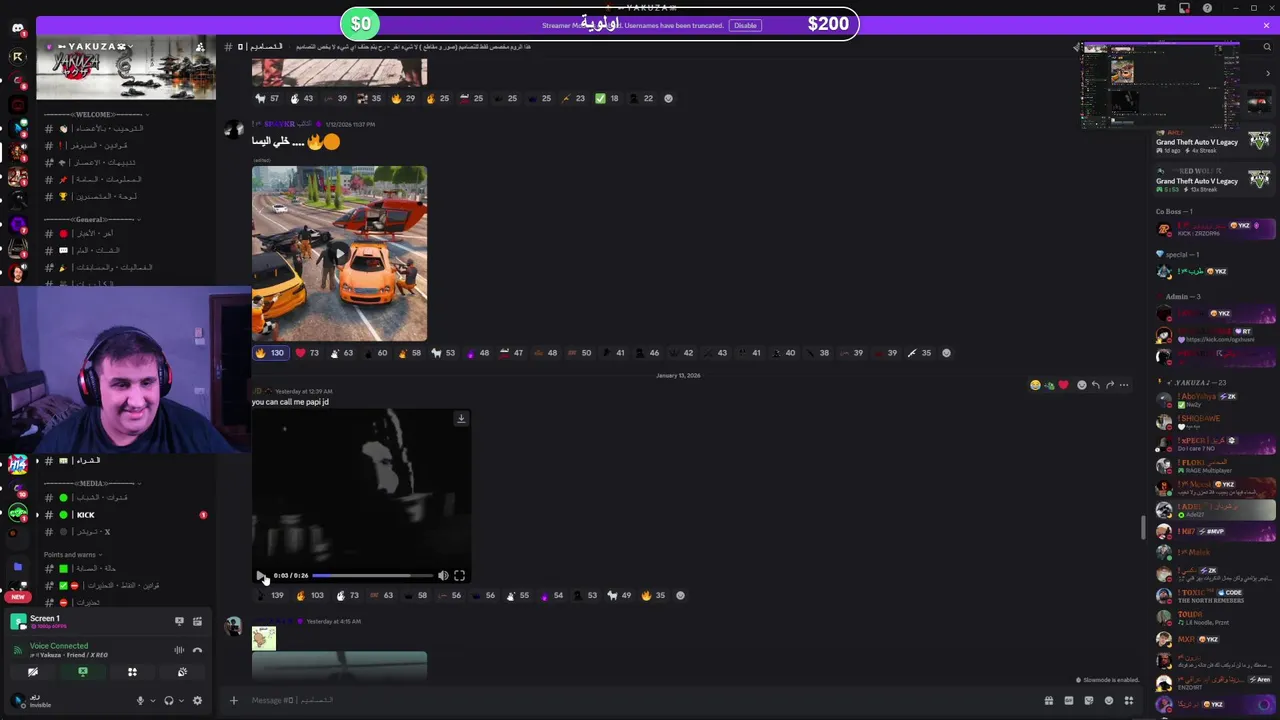Mute the video volume icon
The image size is (1280, 720).
443,575
